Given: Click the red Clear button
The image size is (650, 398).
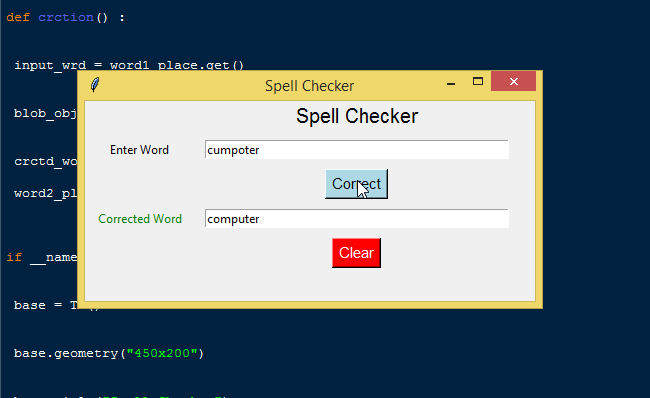Looking at the screenshot, I should pos(357,252).
